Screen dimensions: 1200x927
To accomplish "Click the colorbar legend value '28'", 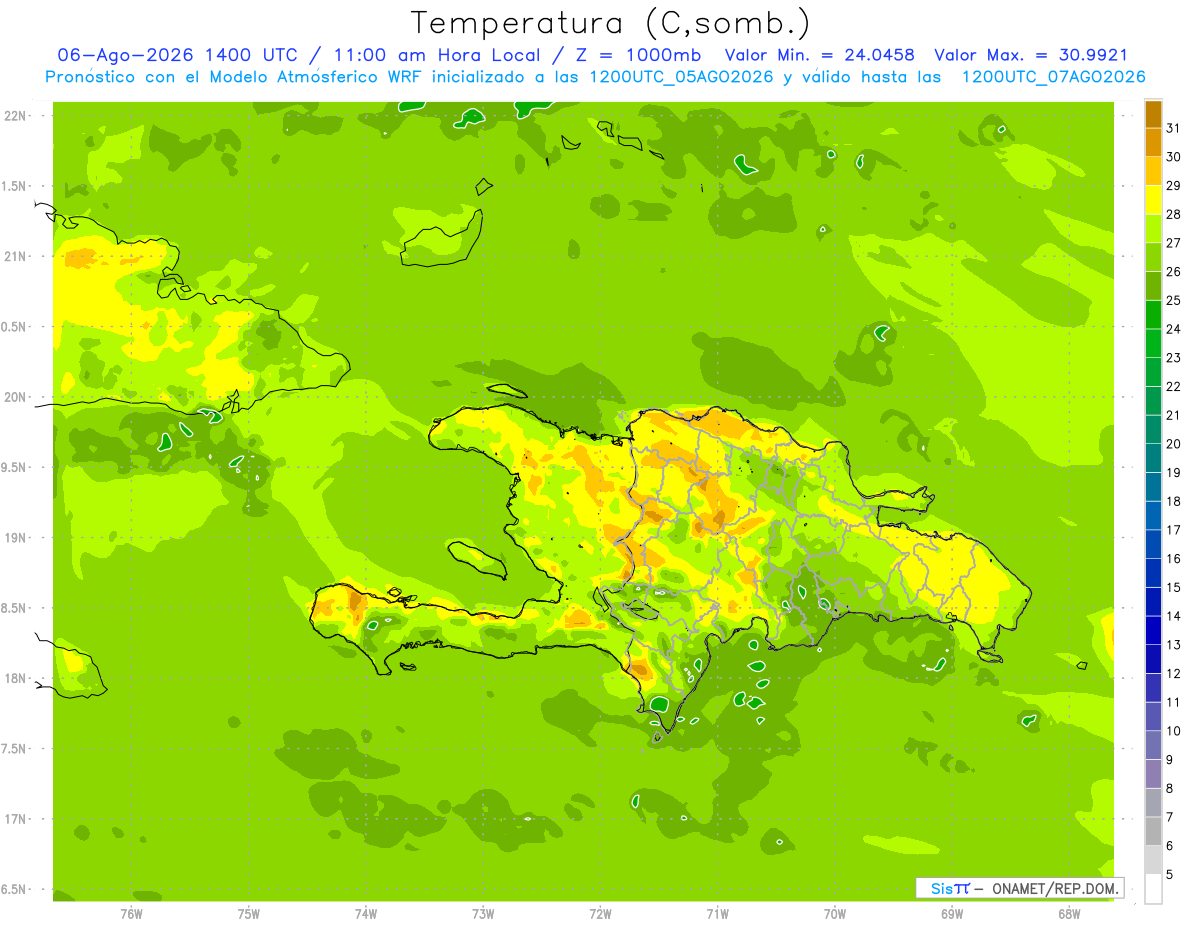I will (1174, 214).
